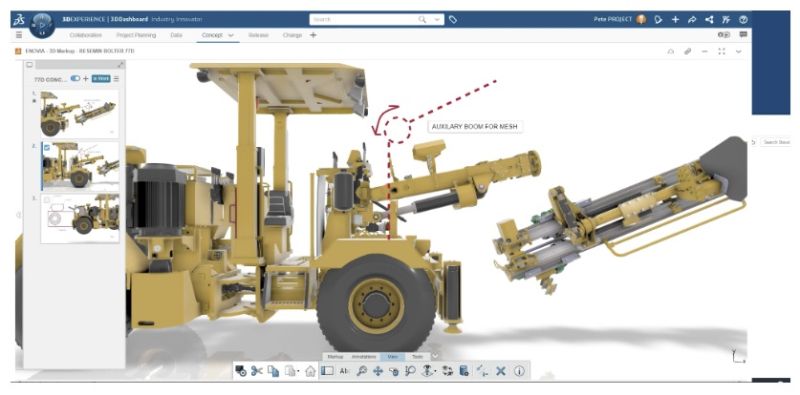Open the Annotations toolbar tab
800x395 pixels.
pyautogui.click(x=364, y=357)
